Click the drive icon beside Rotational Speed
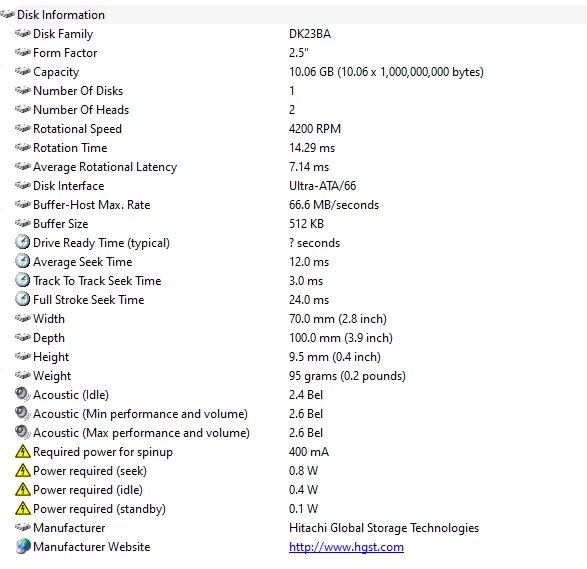Screen dimensions: 587x569 pyautogui.click(x=22, y=128)
